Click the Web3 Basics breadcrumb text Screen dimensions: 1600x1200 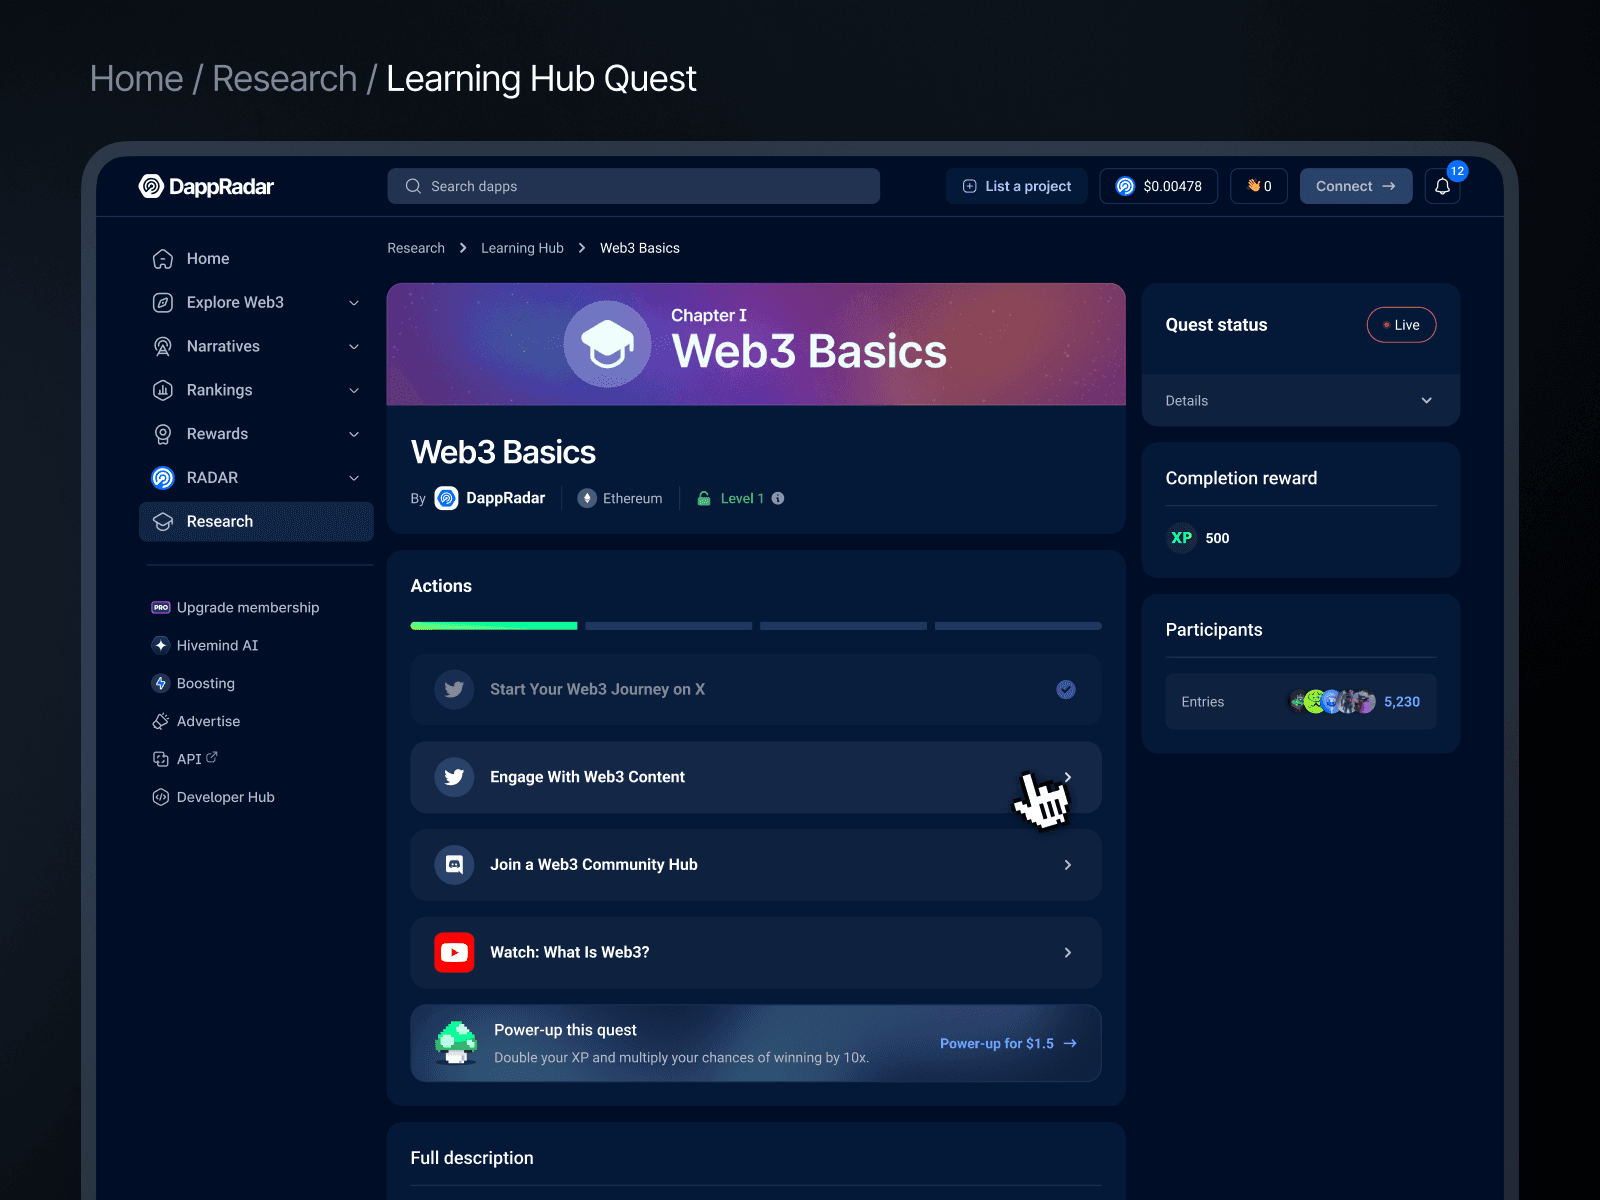pyautogui.click(x=640, y=248)
